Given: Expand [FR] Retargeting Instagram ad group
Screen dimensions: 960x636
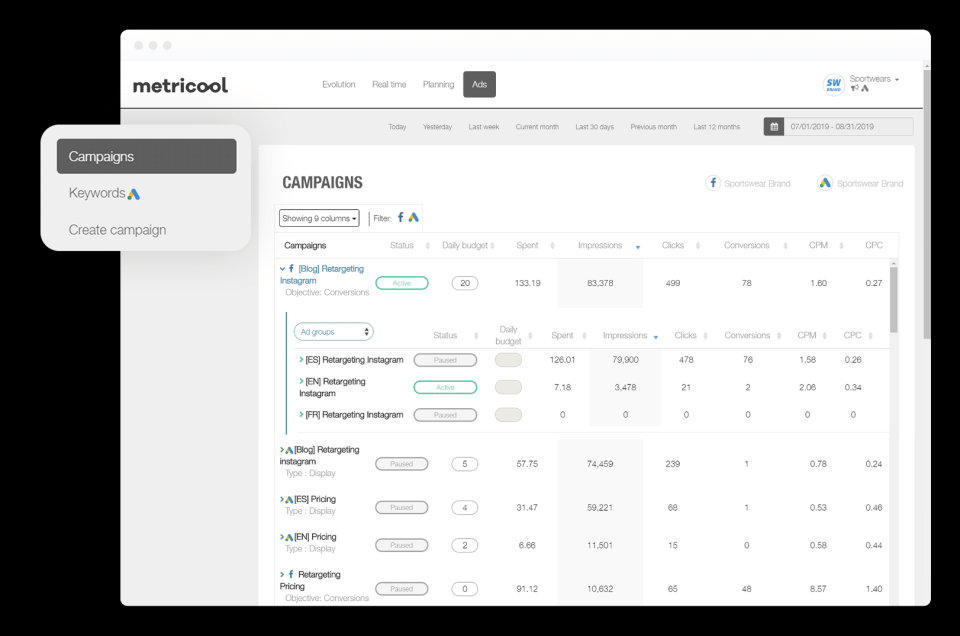Looking at the screenshot, I should pos(301,414).
